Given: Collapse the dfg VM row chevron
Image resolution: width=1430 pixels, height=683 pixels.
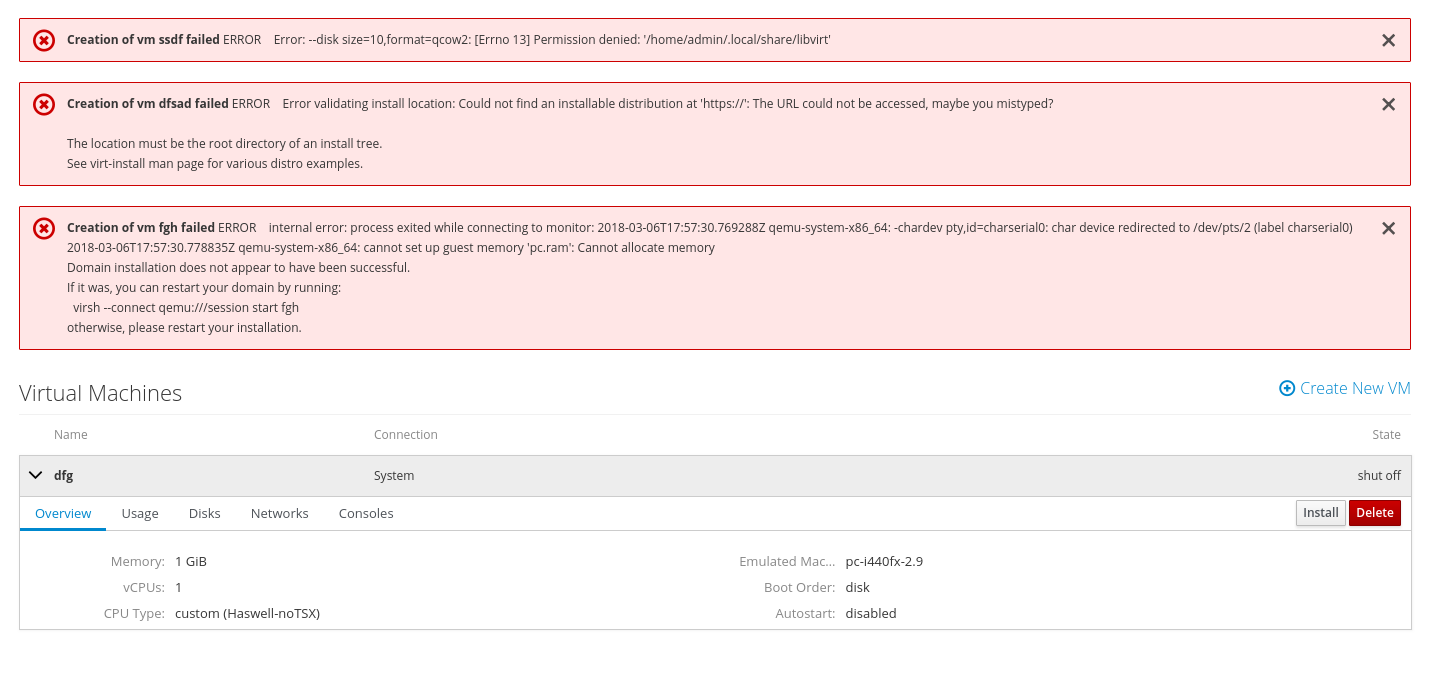Looking at the screenshot, I should coord(36,476).
